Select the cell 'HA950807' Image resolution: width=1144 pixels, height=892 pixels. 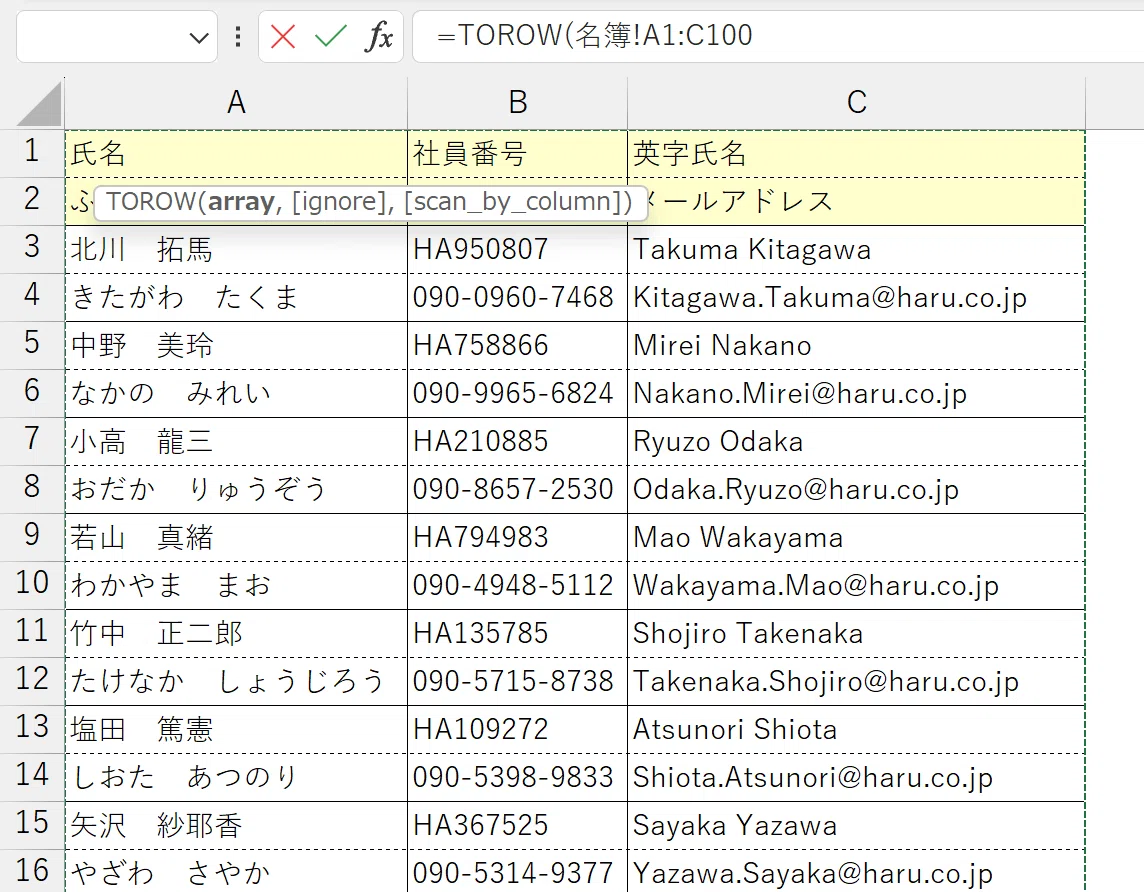[517, 250]
